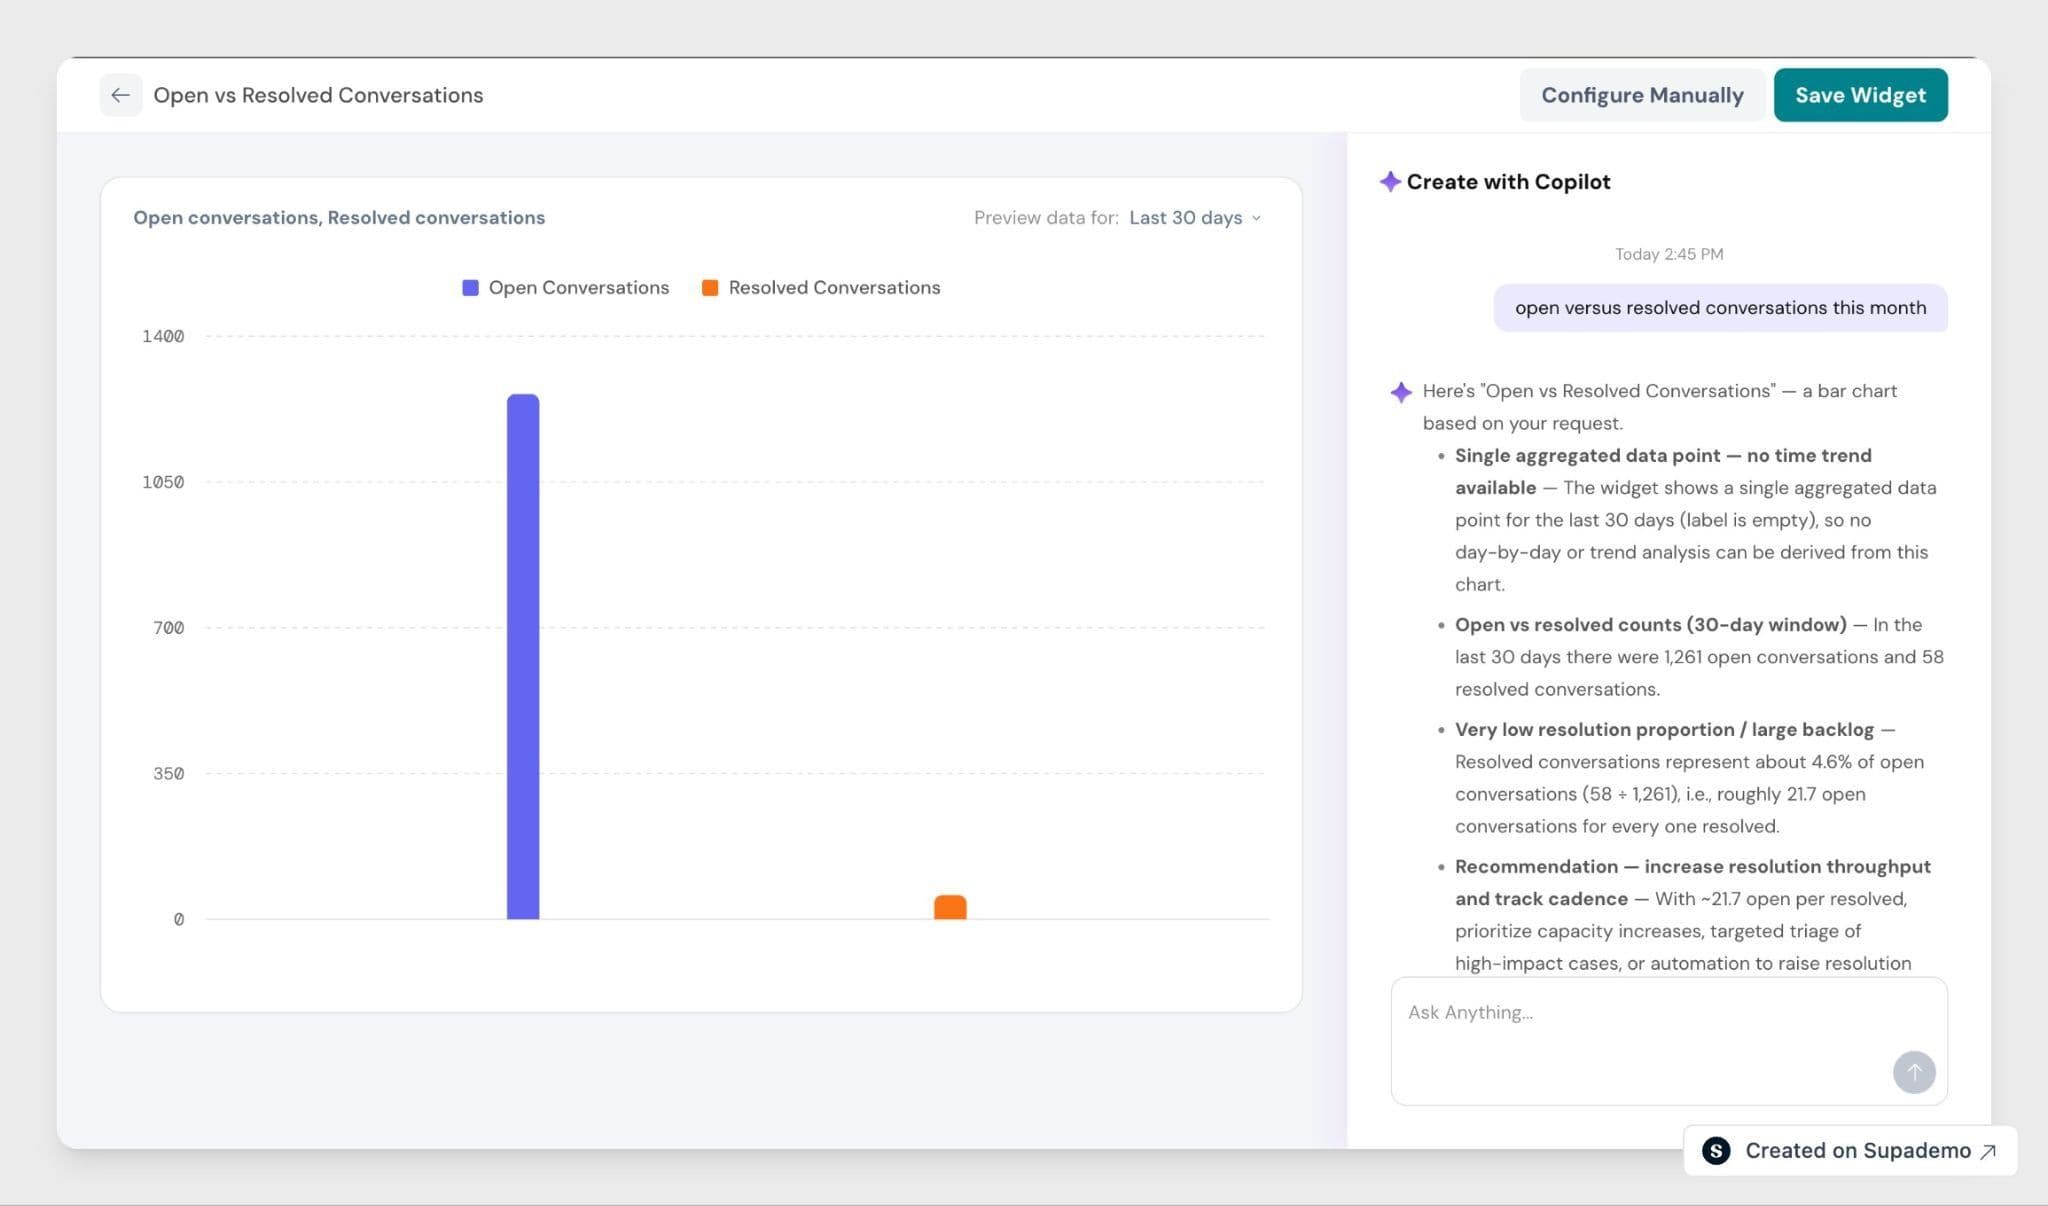Image resolution: width=2048 pixels, height=1206 pixels.
Task: Click the Supademo logo icon
Action: (x=1716, y=1151)
